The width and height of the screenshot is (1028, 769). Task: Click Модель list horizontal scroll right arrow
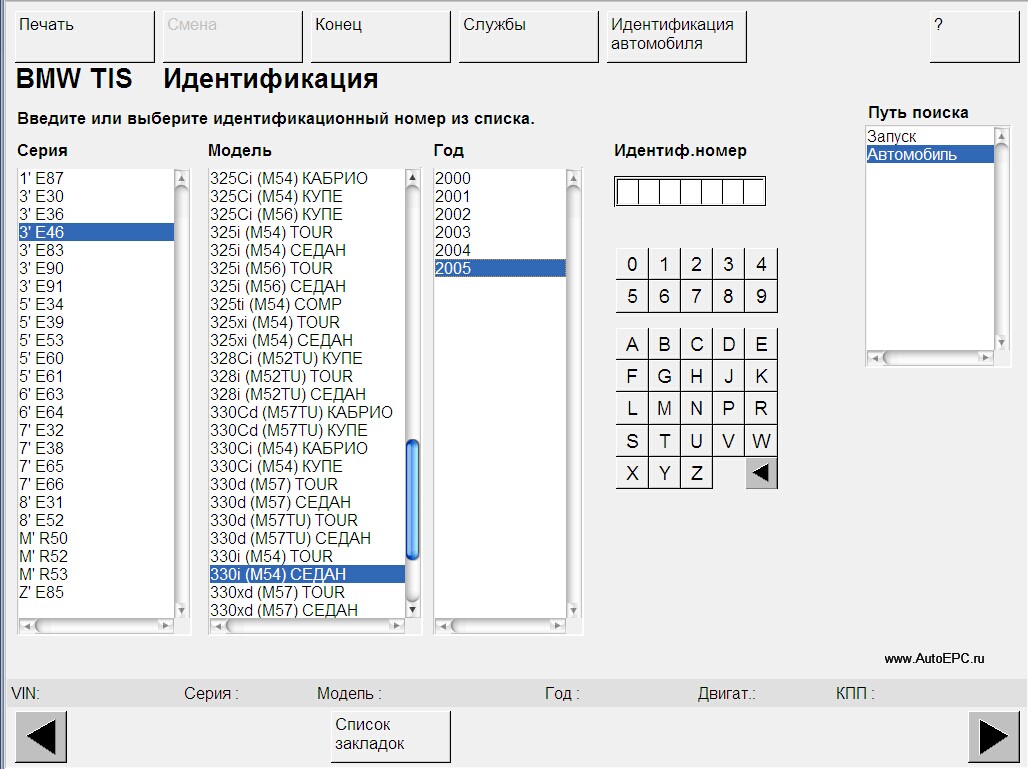coord(395,626)
